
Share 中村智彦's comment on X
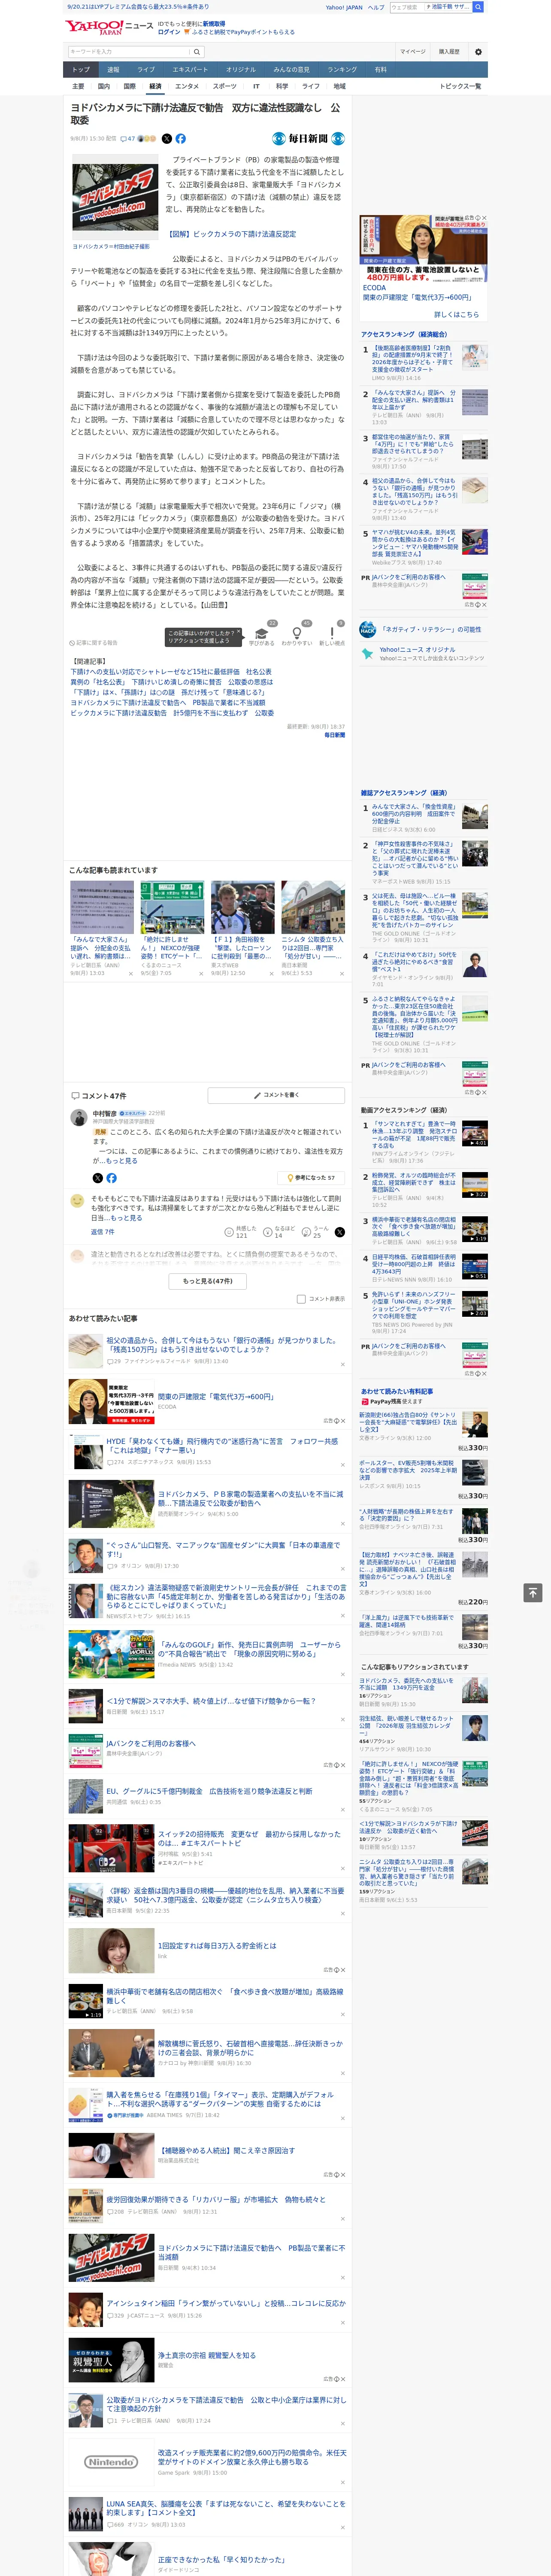pyautogui.click(x=98, y=1178)
